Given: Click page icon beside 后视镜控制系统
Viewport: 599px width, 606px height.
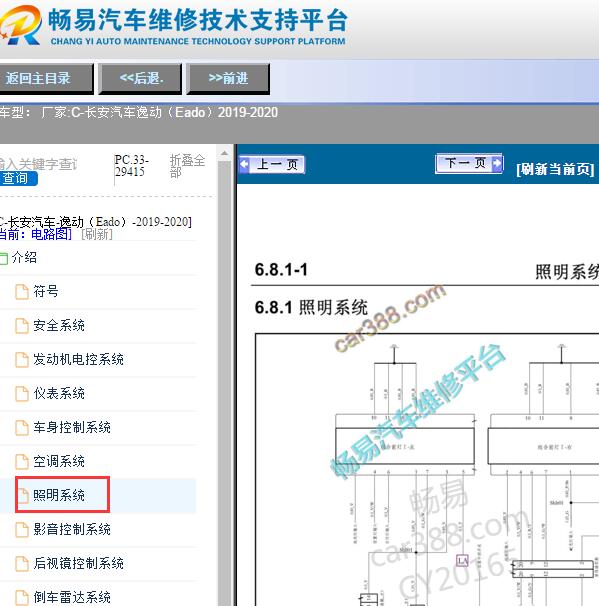Looking at the screenshot, I should click(x=22, y=564).
